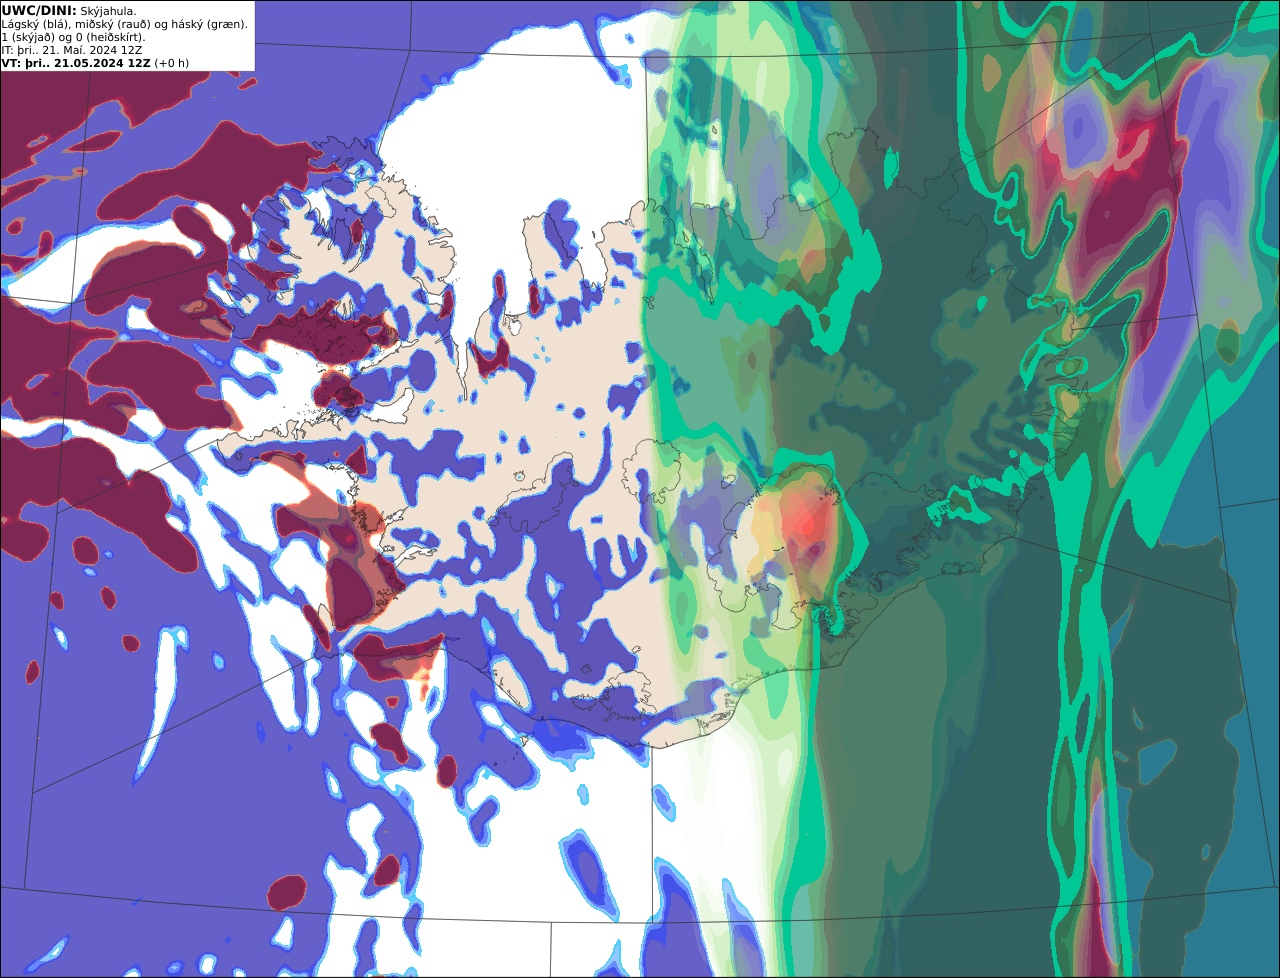
Task: Click the 'VT: þri.. 21.05.2024 12Z' valid-time line
Action: tap(95, 63)
